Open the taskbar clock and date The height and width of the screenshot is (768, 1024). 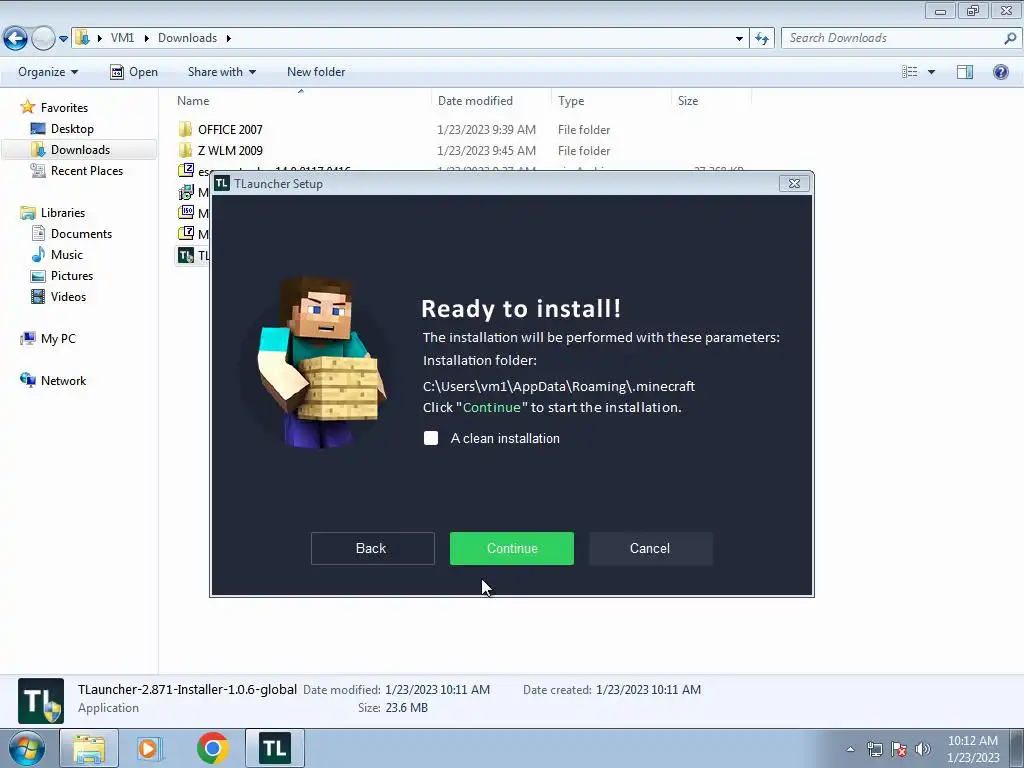tap(973, 749)
